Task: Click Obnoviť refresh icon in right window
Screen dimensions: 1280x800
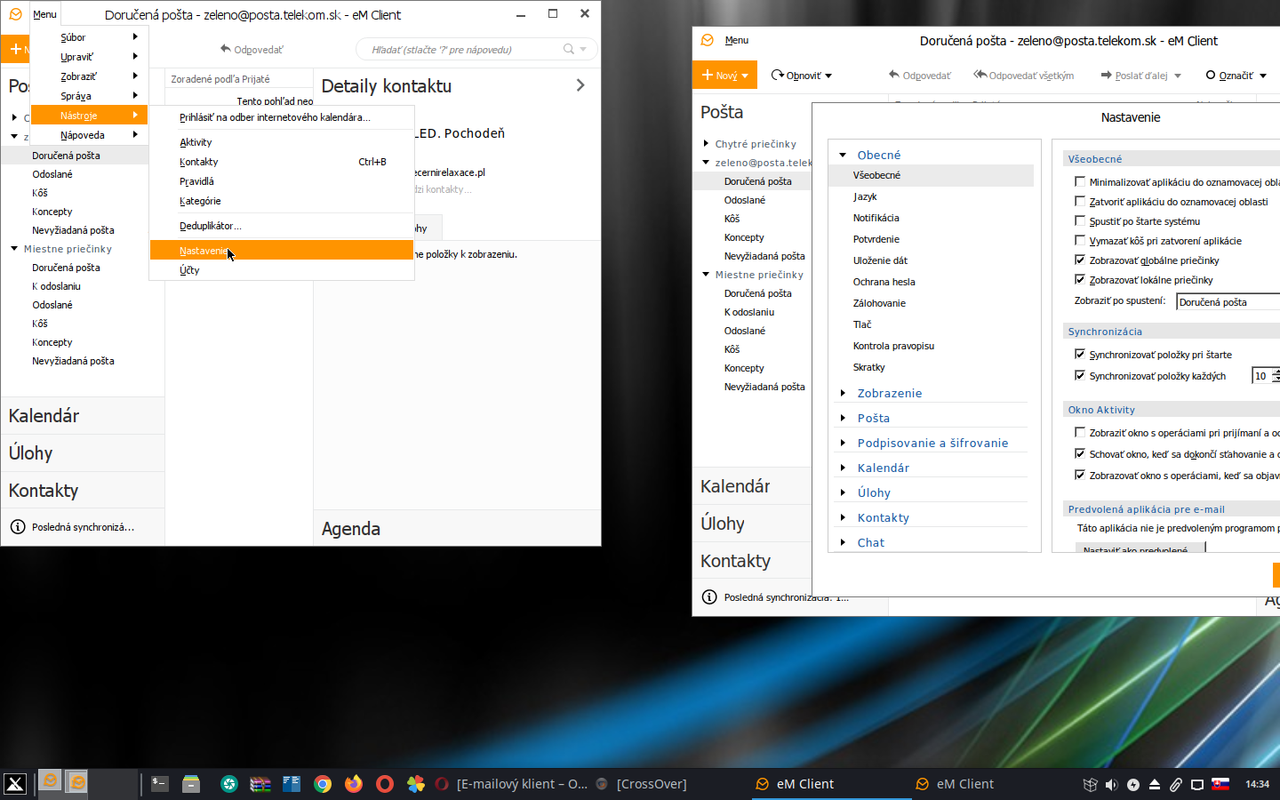Action: (777, 75)
